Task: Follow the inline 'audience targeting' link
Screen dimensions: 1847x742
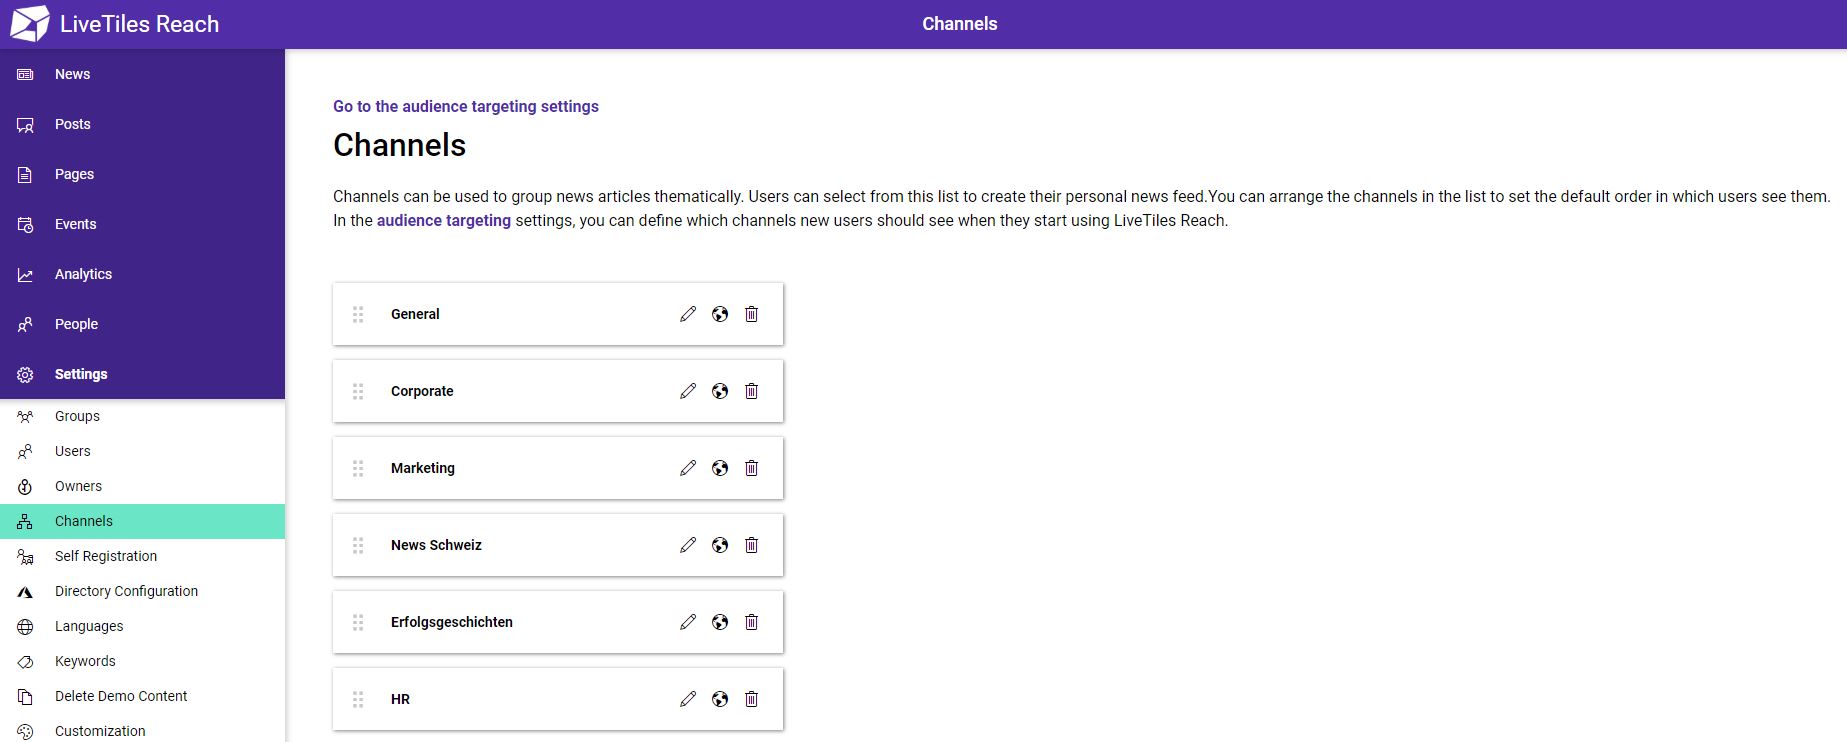Action: coord(444,220)
